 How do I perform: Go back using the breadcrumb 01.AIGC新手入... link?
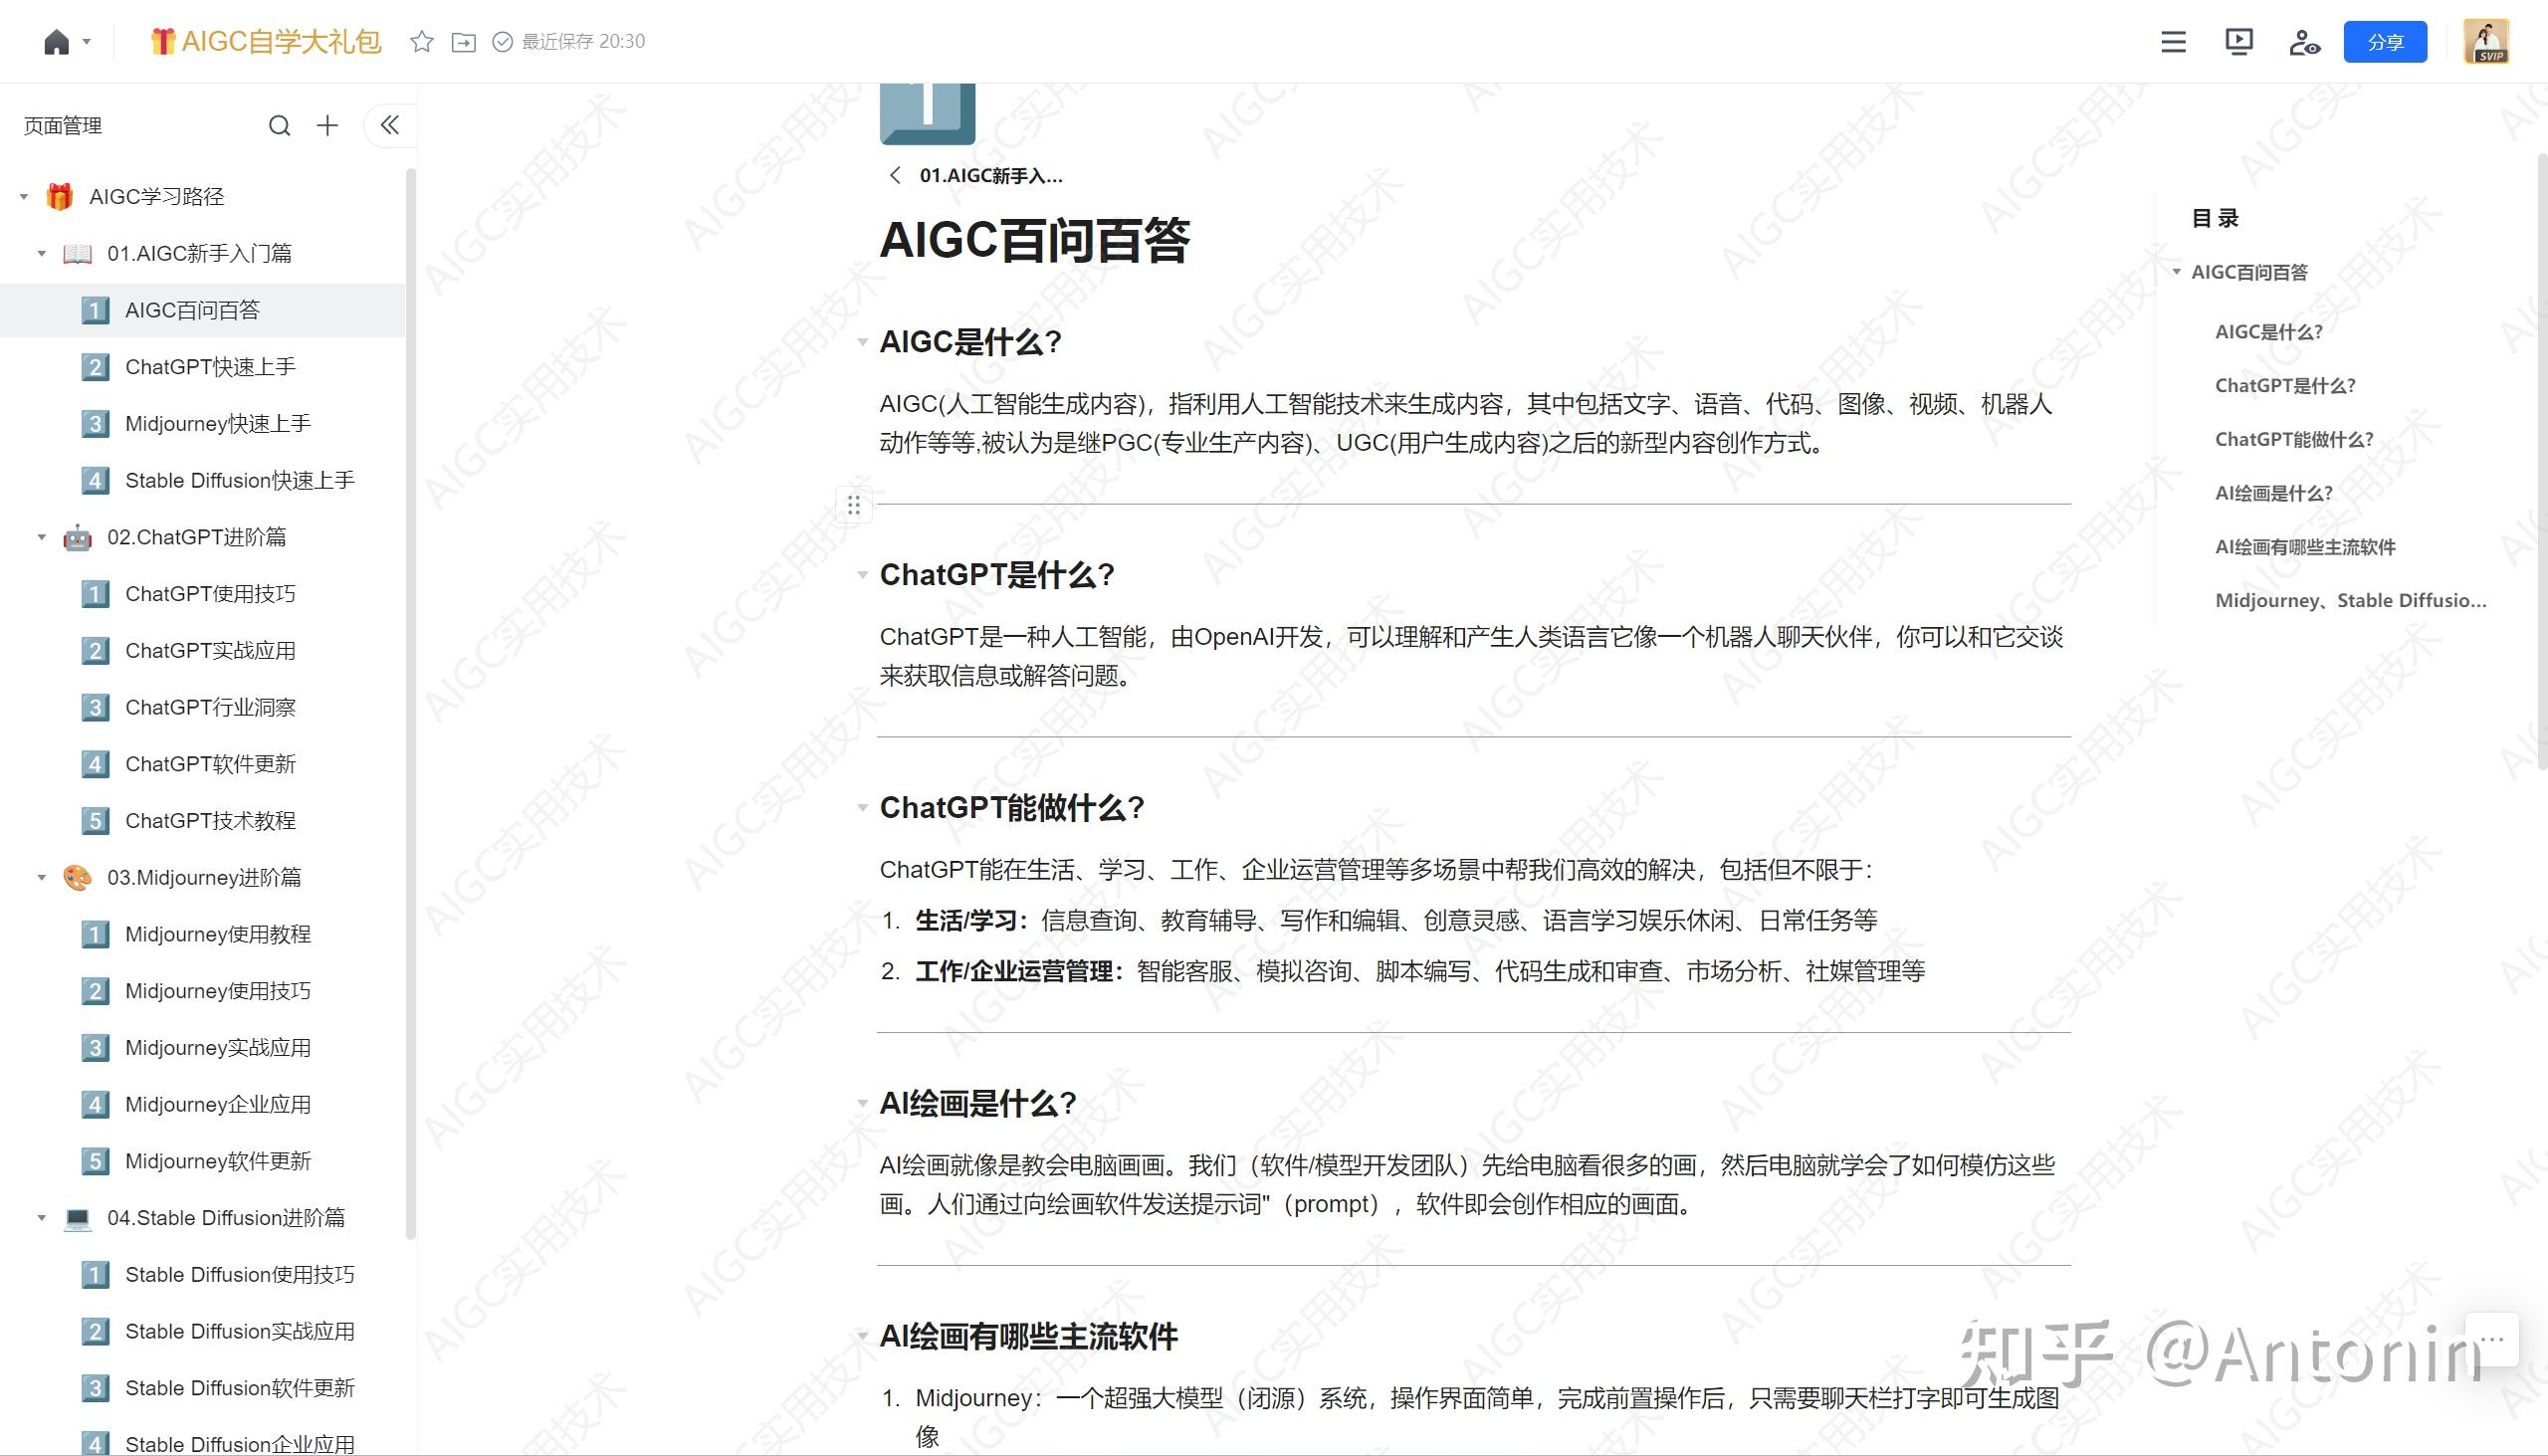point(989,175)
